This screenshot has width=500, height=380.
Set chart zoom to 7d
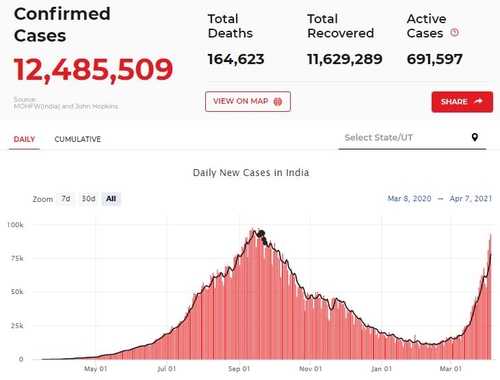(x=66, y=199)
